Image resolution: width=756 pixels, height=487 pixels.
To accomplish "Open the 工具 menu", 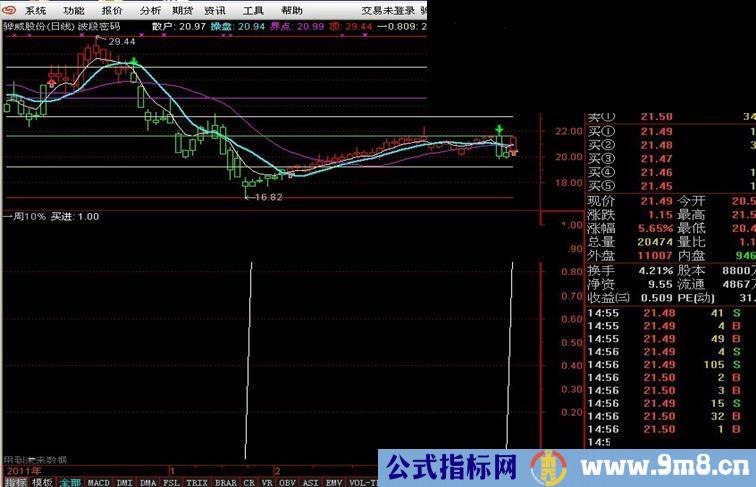I will coord(253,9).
